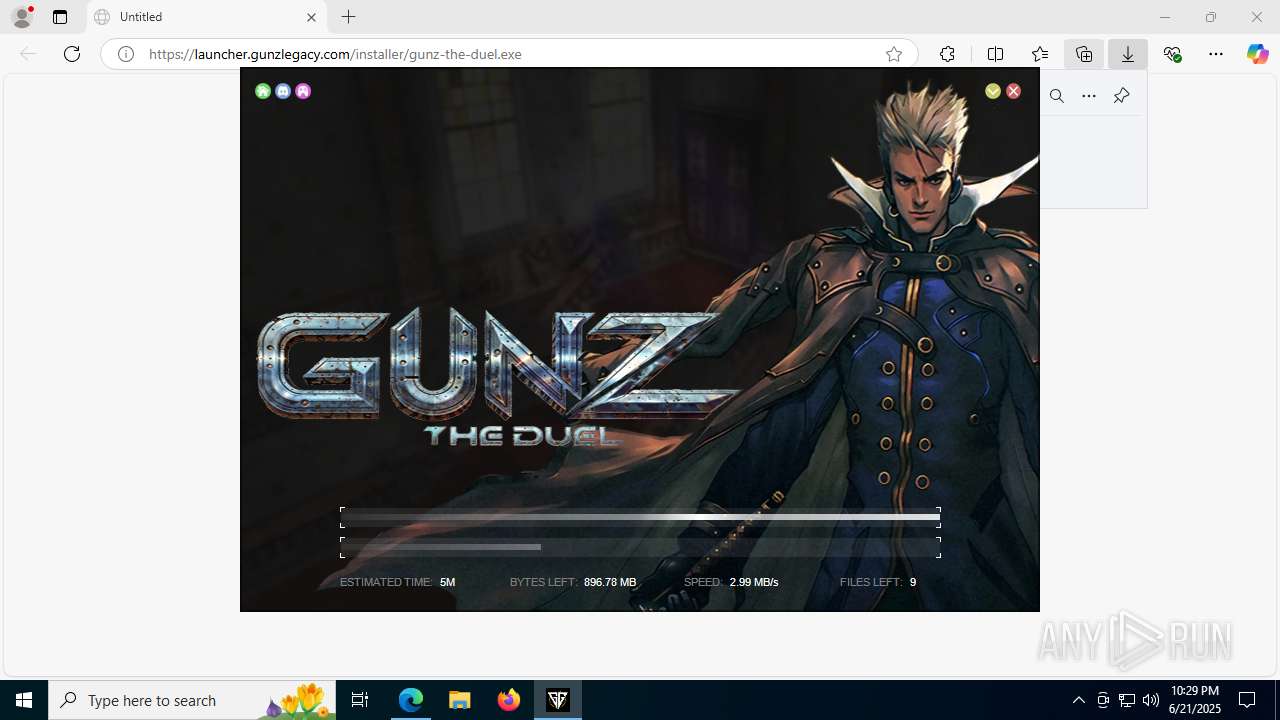Image resolution: width=1280 pixels, height=720 pixels.
Task: Open Extensions puzzle icon
Action: coord(947,54)
